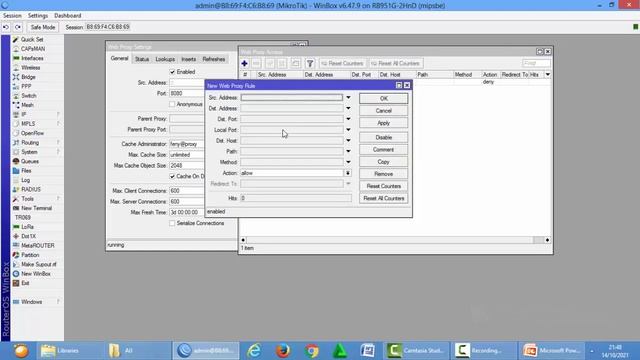Switch to Inserts tab
The image size is (640, 360).
click(x=189, y=59)
